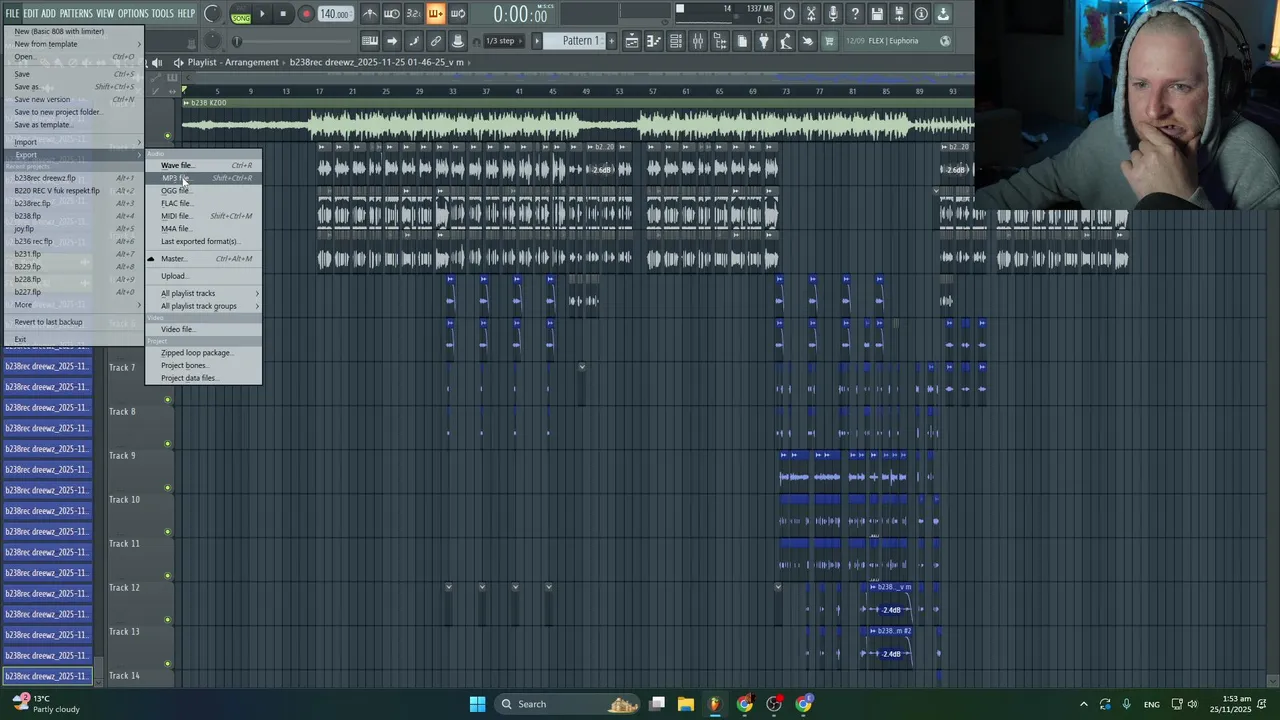Click the render/export save-as-audio icon
The image size is (1280, 720).
point(899,14)
